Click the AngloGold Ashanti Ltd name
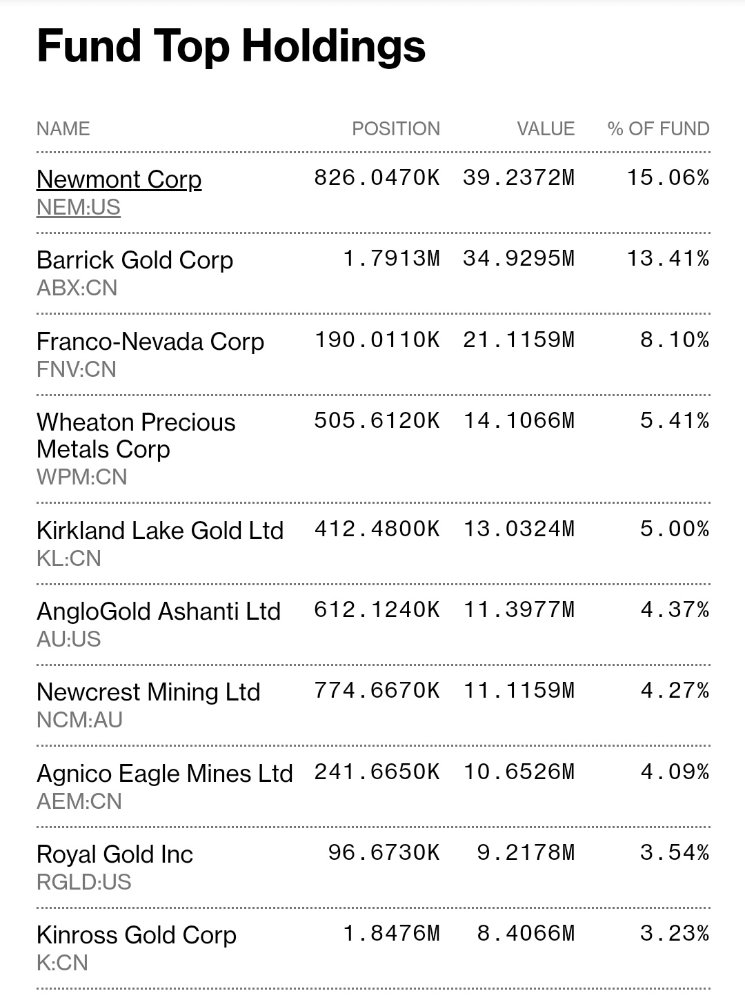Image resolution: width=745 pixels, height=1000 pixels. [x=158, y=612]
